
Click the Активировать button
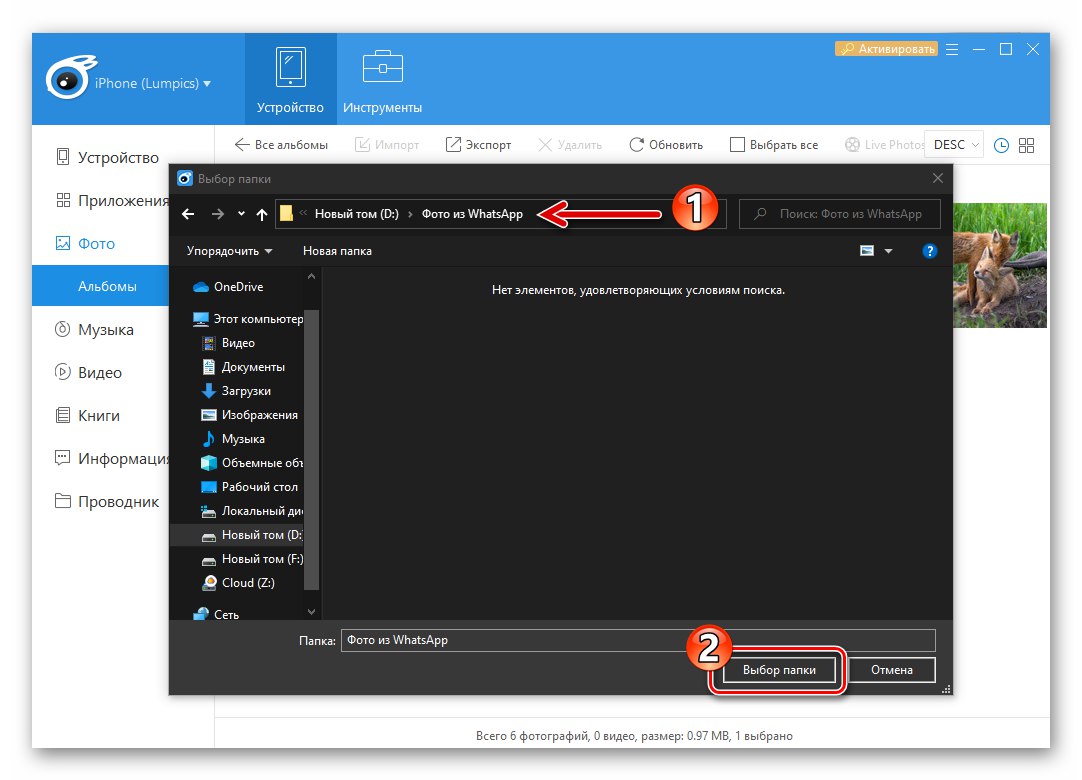(x=887, y=49)
